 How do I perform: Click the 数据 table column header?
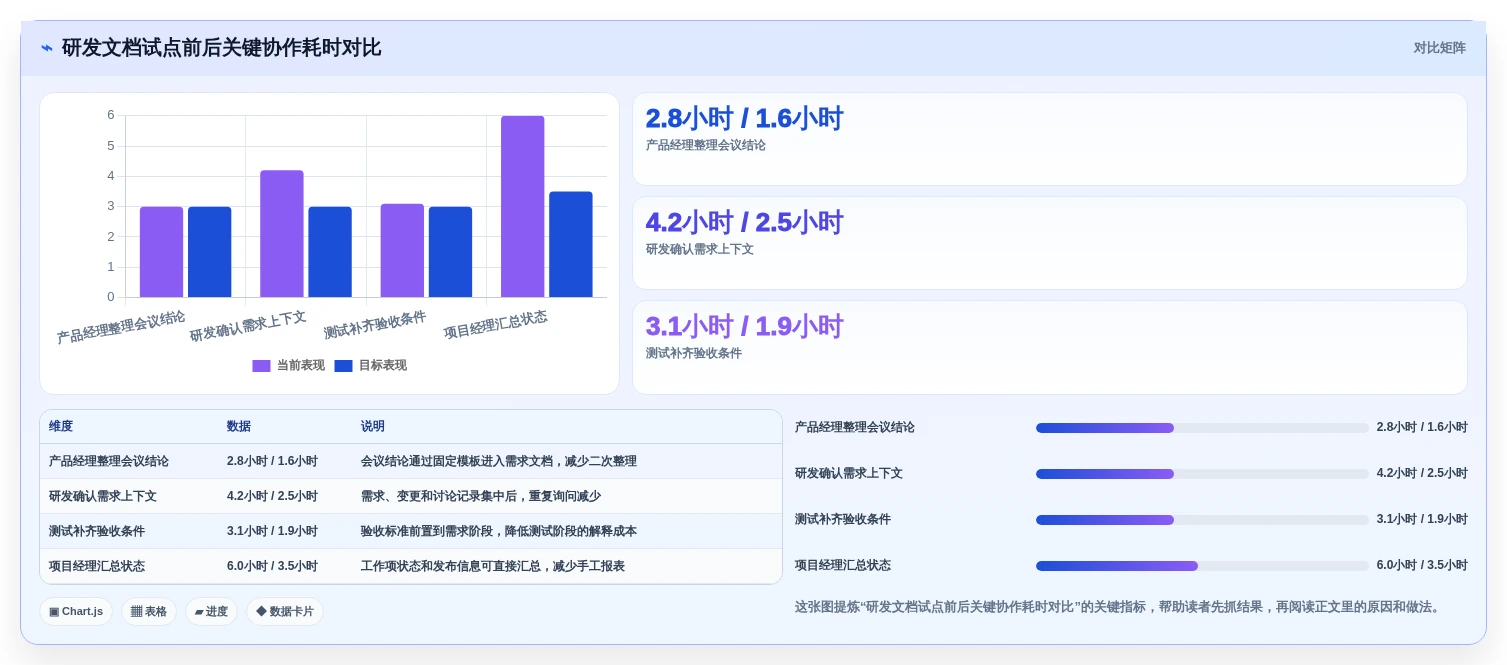pos(239,426)
